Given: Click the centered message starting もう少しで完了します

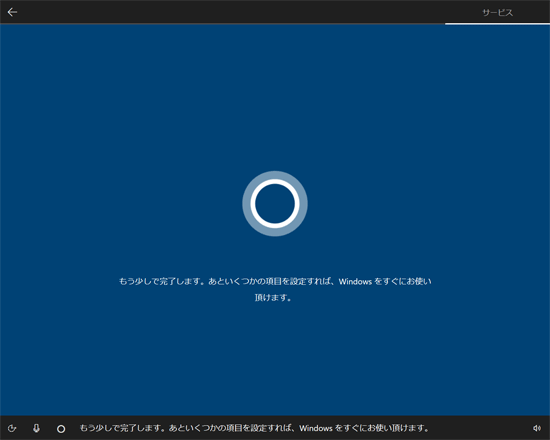Looking at the screenshot, I should point(275,289).
